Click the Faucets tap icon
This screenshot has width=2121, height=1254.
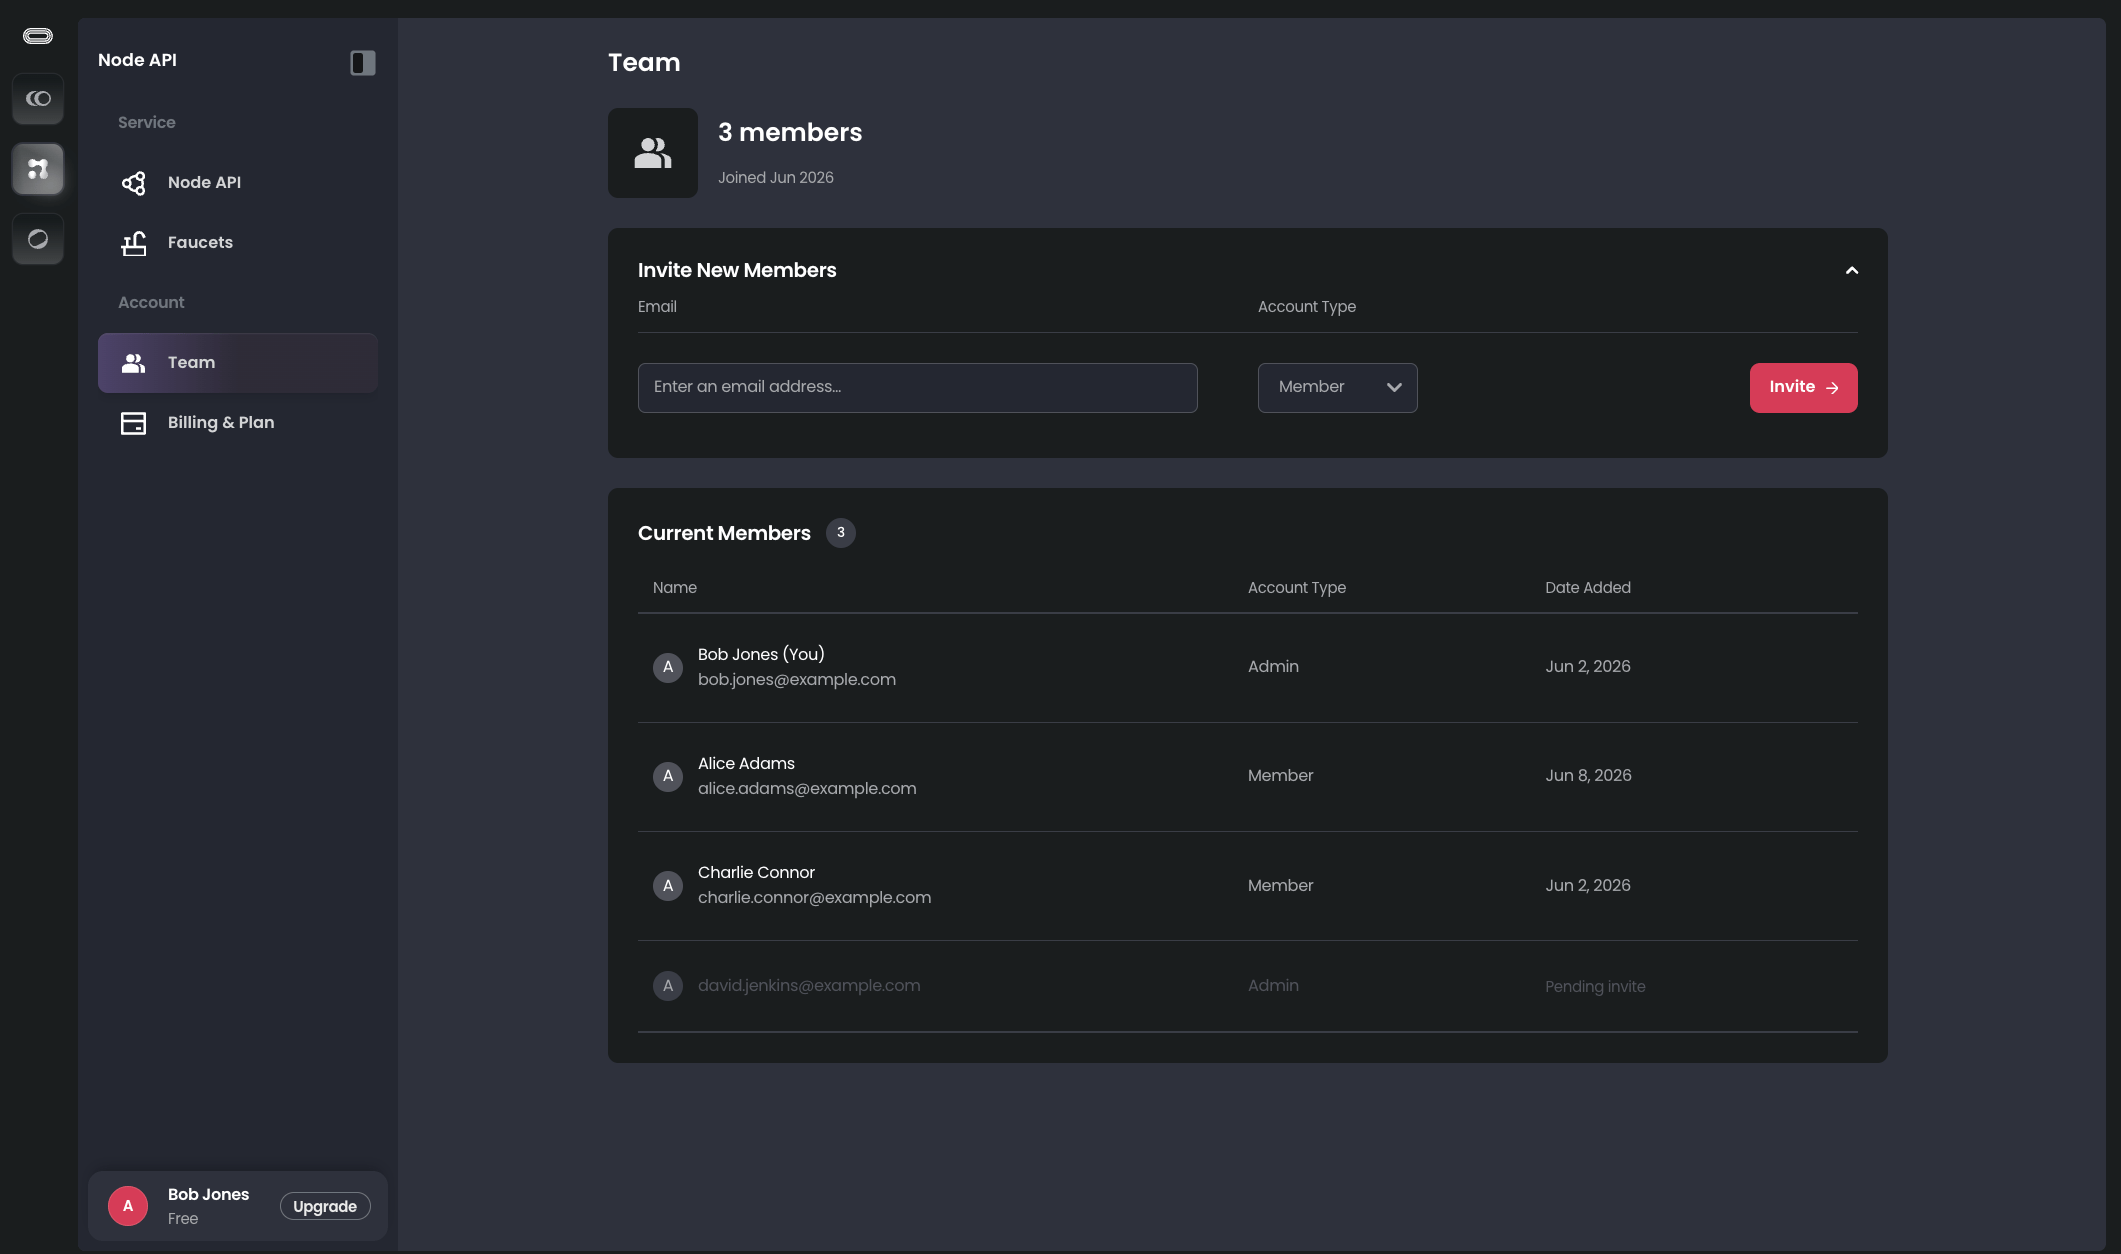coord(134,243)
